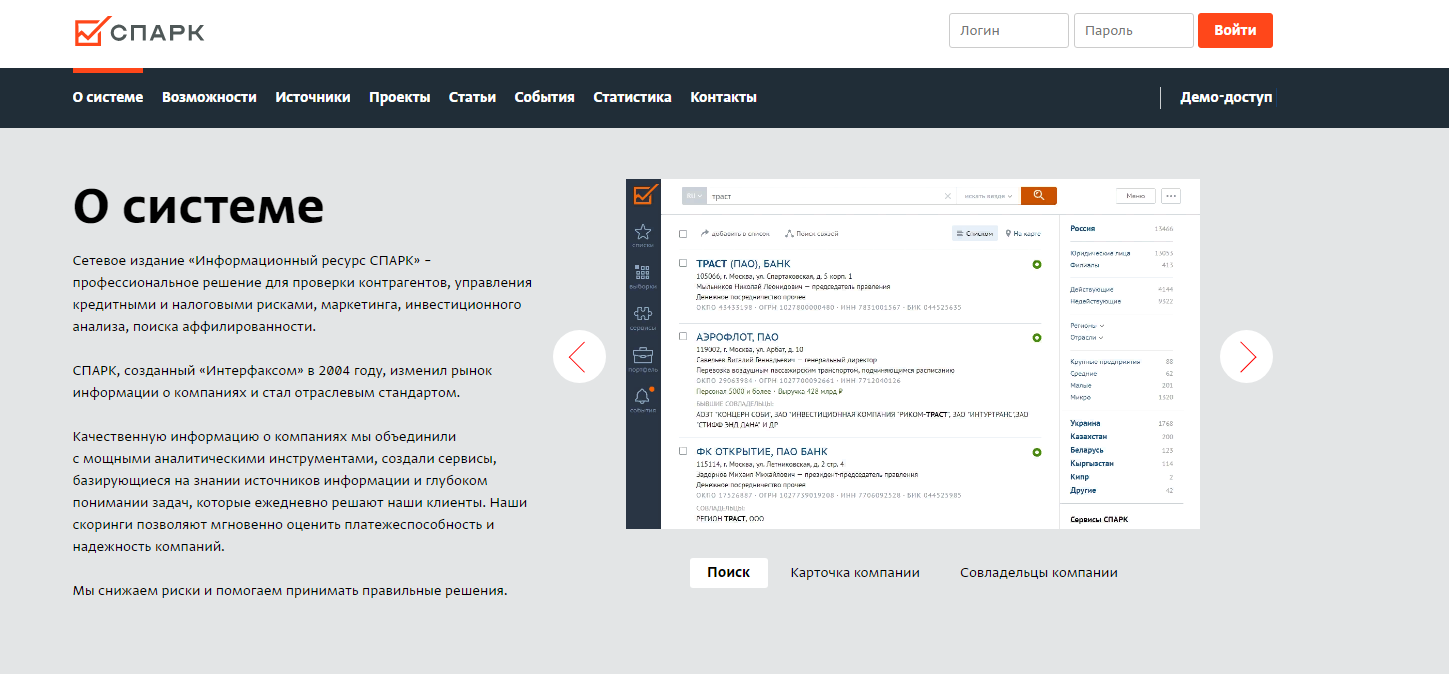This screenshot has height=679, width=1449.
Task: Switch results view to На карте
Action: coord(1023,233)
